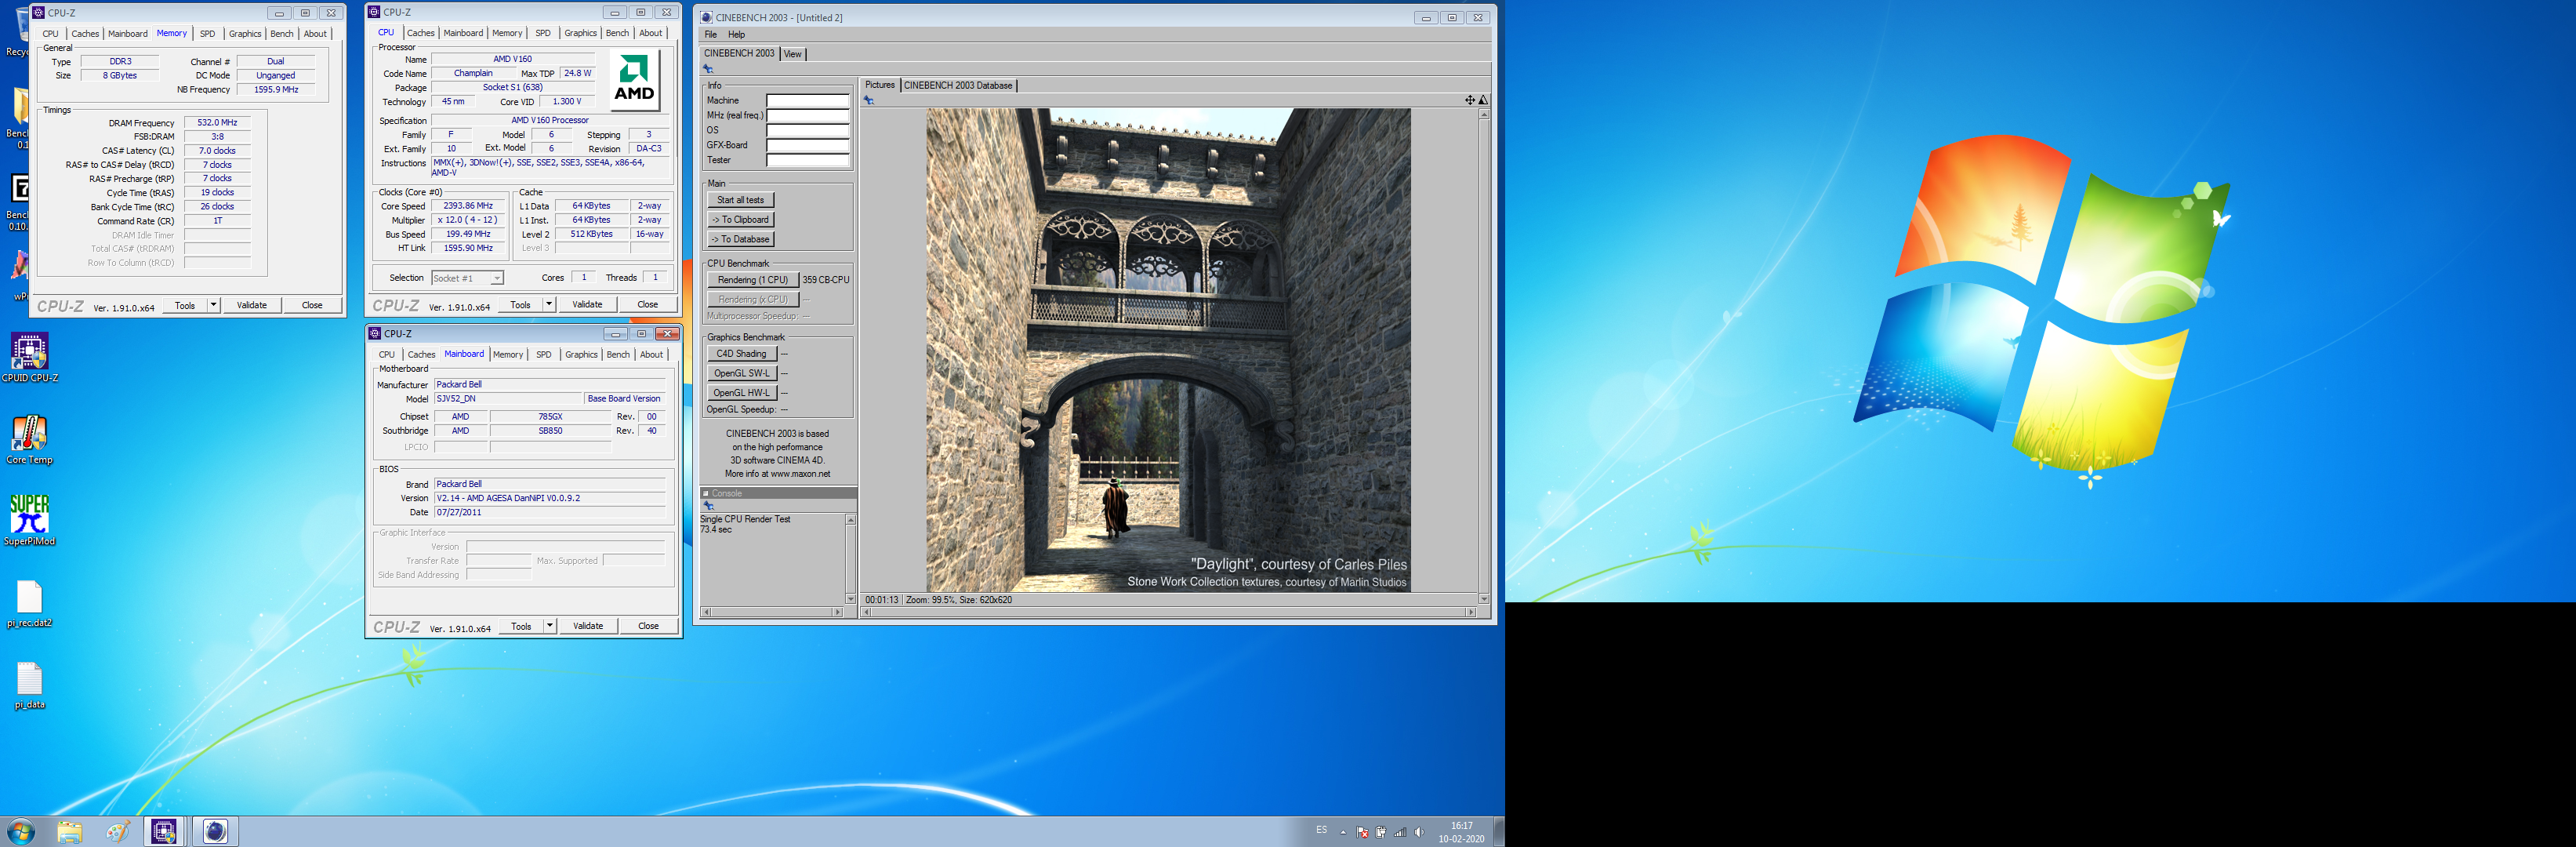Select CPU-Z taskbar button
The width and height of the screenshot is (2576, 847).
coord(165,832)
